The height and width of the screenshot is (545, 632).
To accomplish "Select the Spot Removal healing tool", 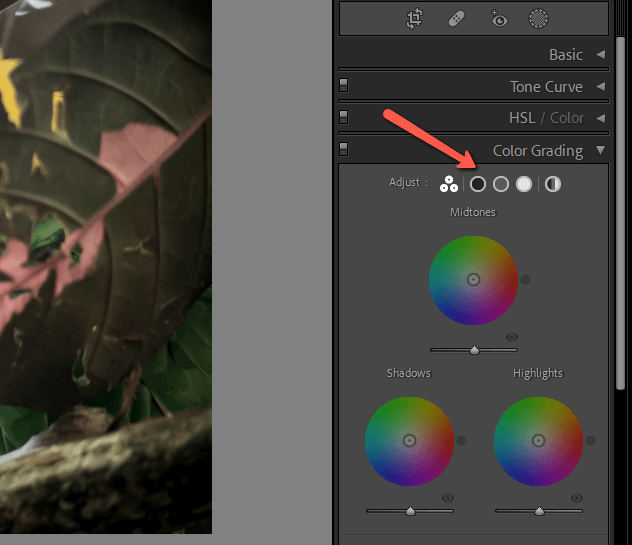I will (x=456, y=19).
